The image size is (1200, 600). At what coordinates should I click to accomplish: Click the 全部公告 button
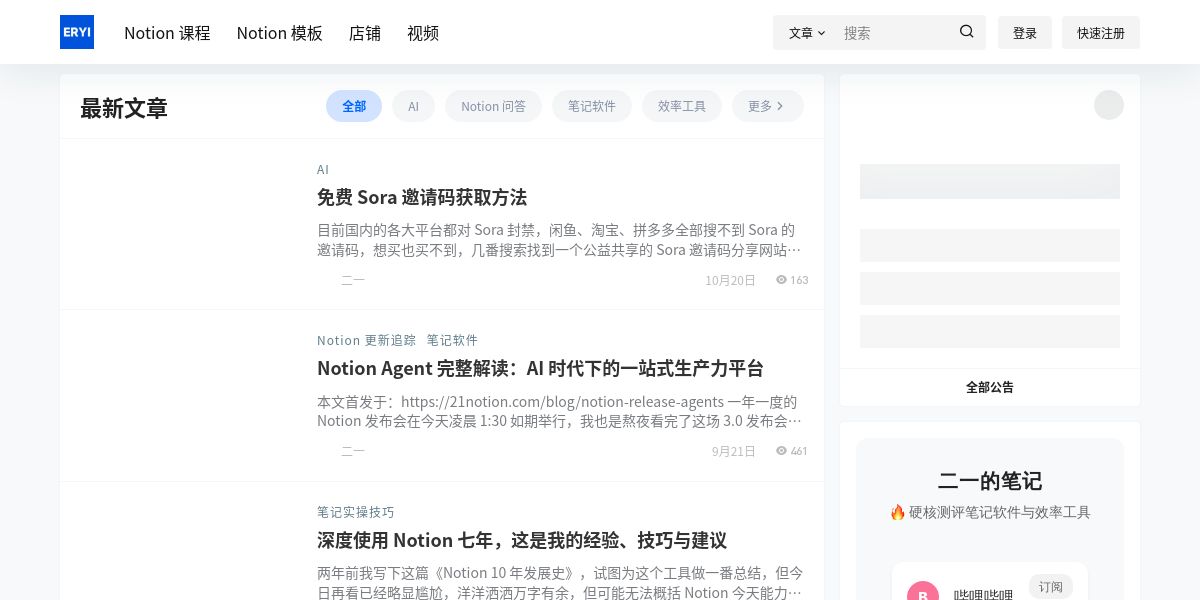coord(990,387)
